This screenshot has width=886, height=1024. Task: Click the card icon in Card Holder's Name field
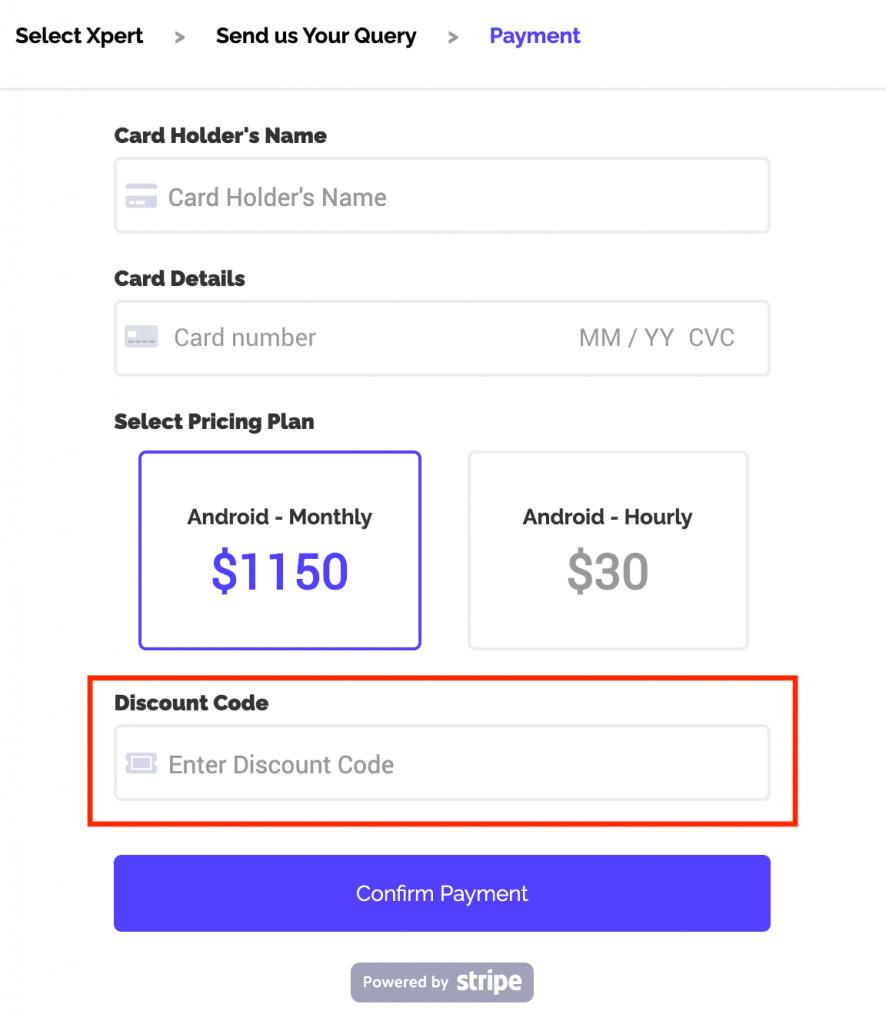141,196
